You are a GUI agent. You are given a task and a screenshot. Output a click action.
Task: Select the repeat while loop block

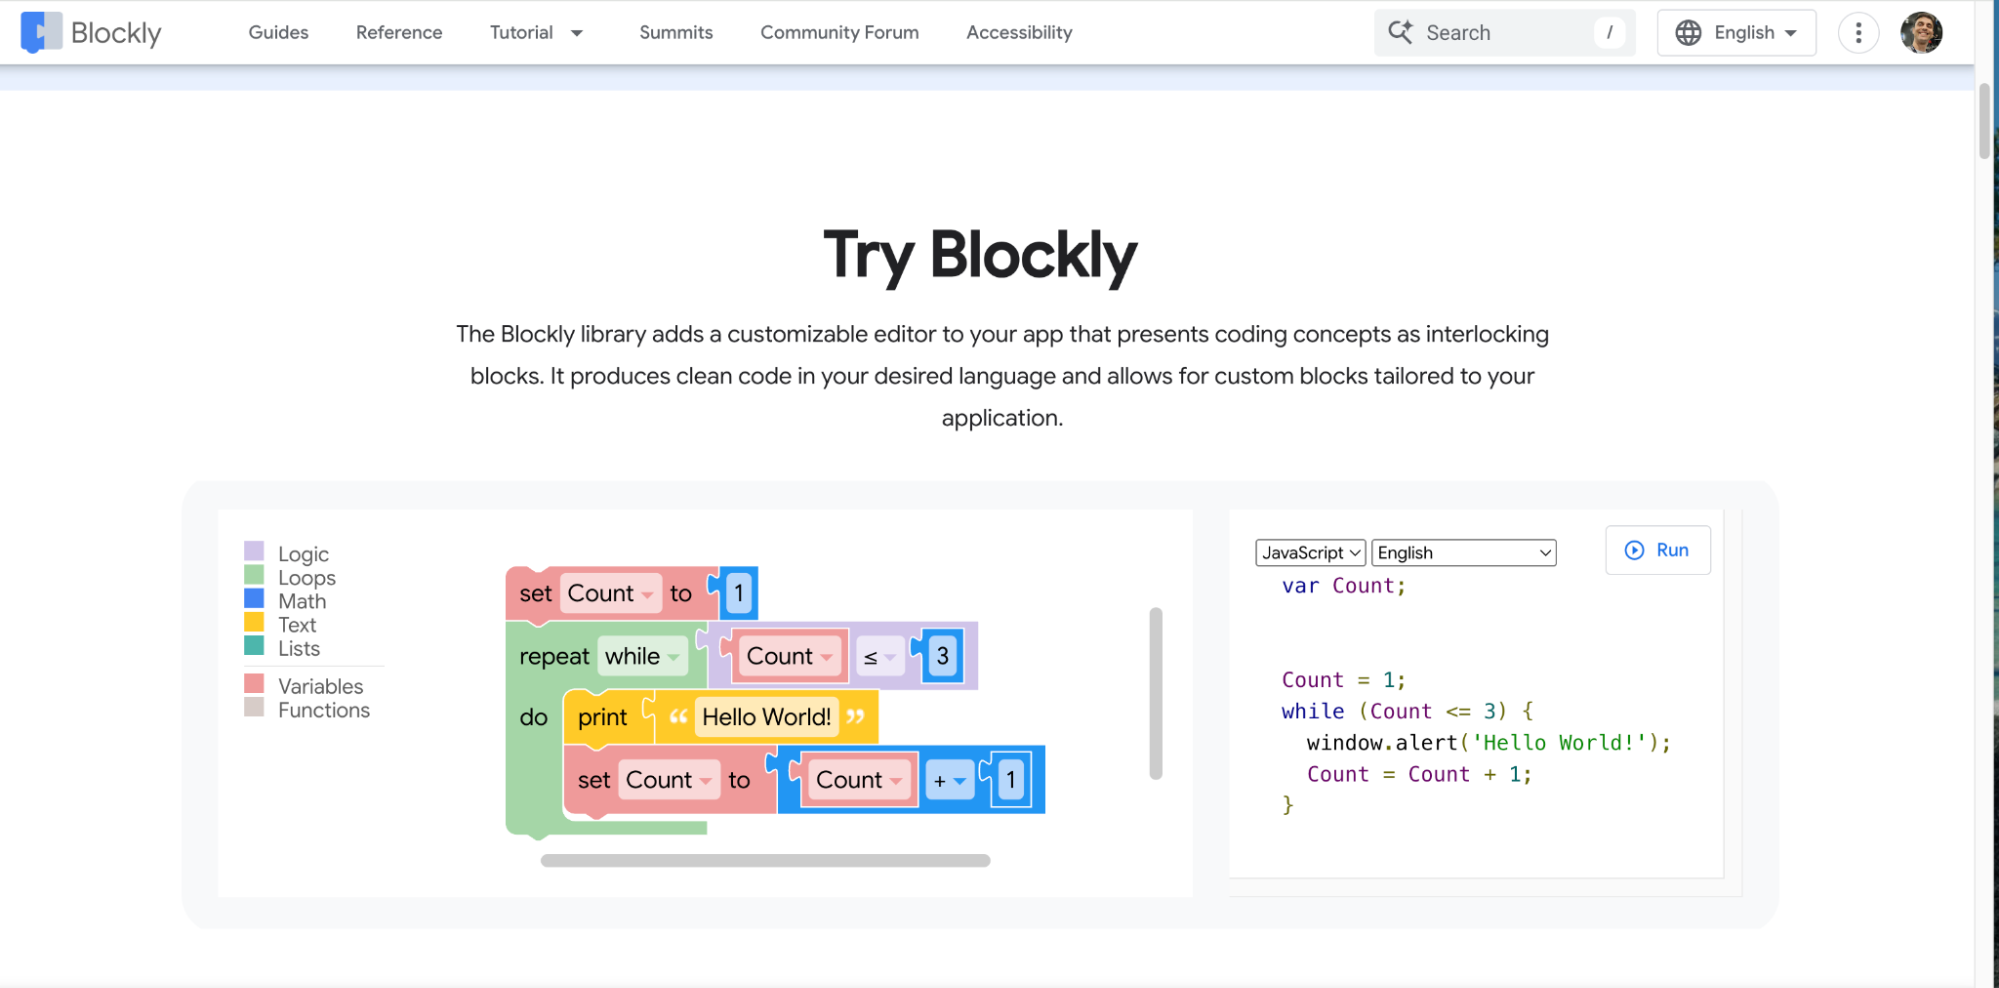pyautogui.click(x=554, y=657)
